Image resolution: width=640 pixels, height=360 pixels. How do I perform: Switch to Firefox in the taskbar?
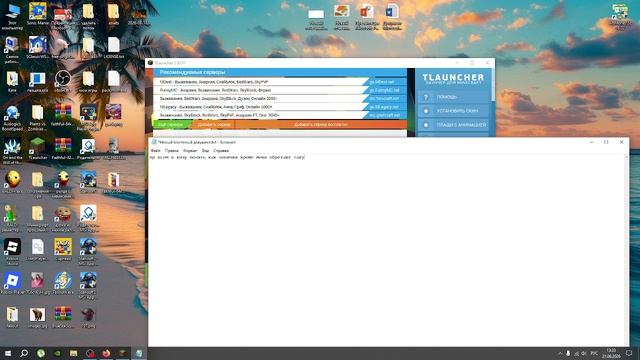coord(106,353)
